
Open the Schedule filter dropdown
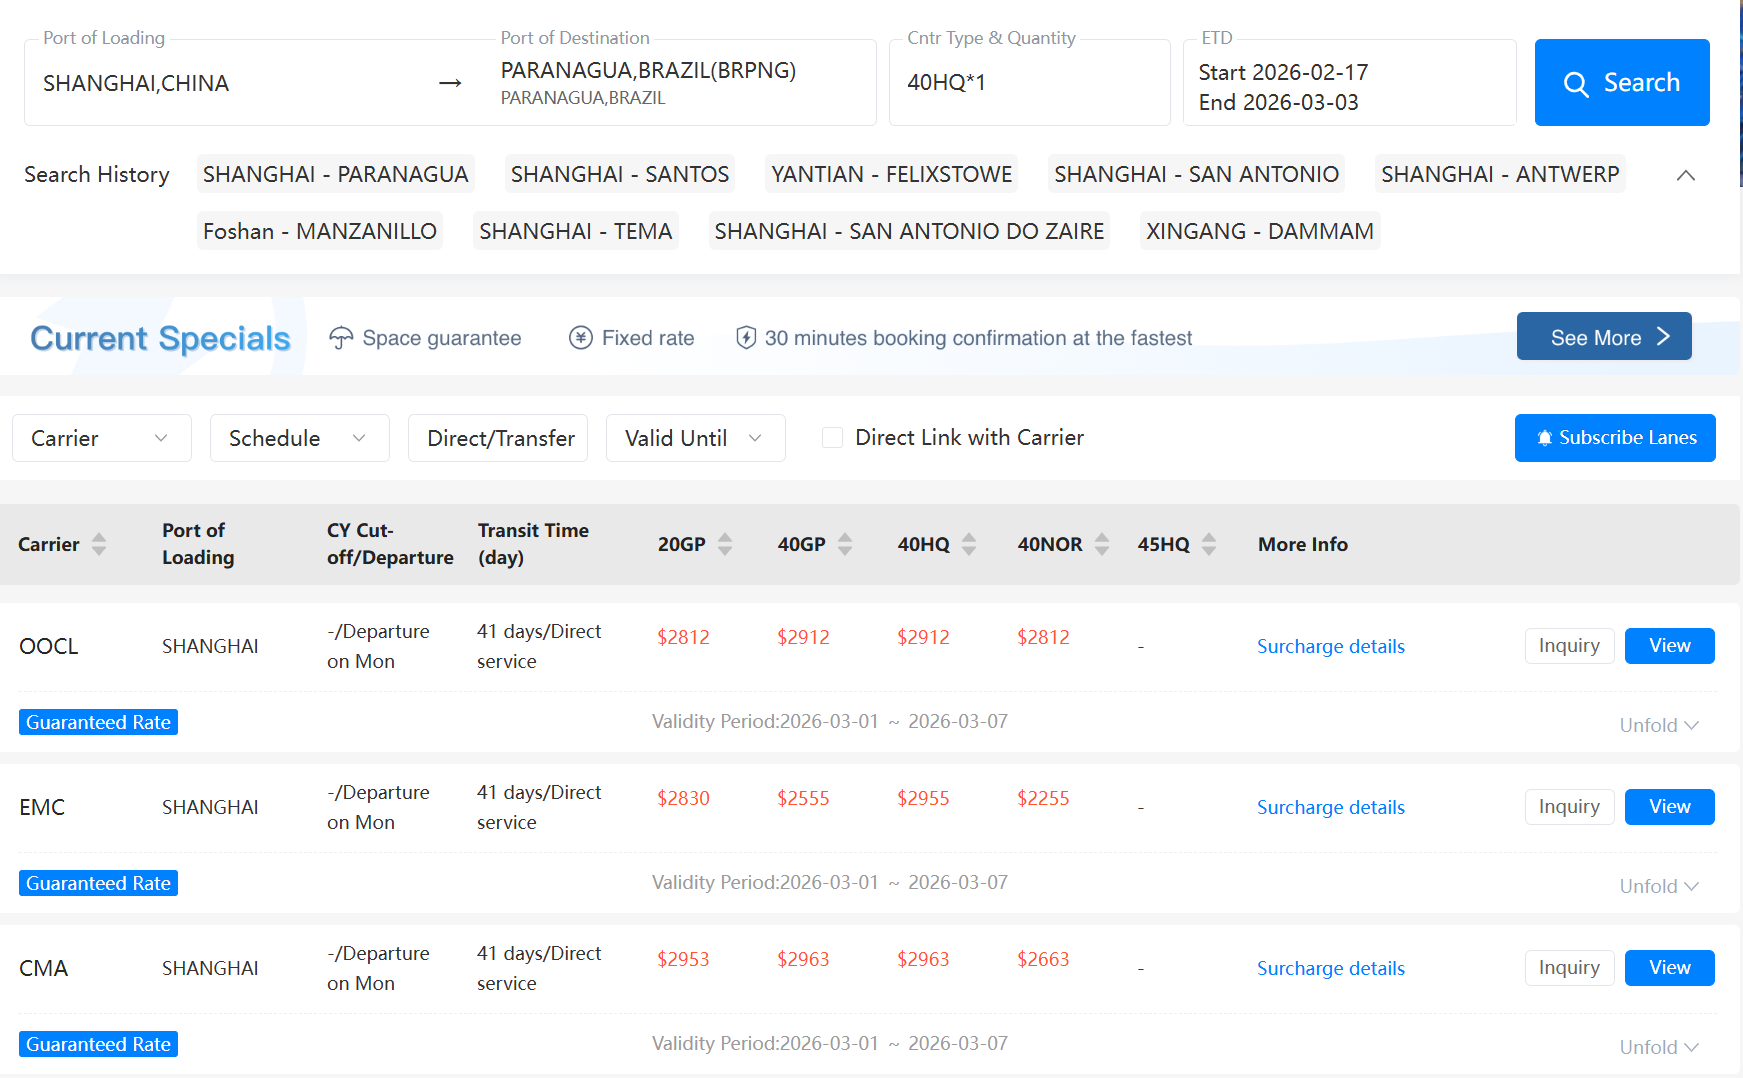coord(298,437)
